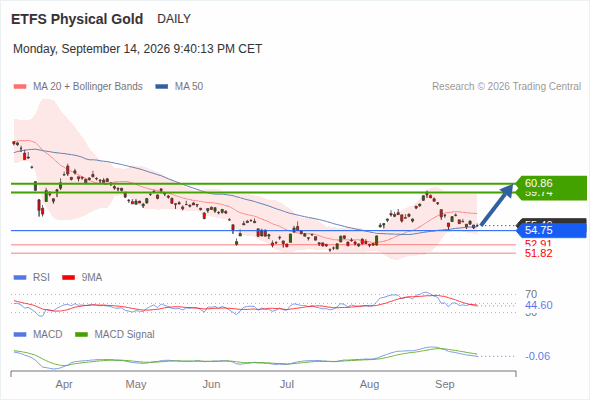Image resolution: width=590 pixels, height=400 pixels.
Task: Click the 9MA legend label
Action: (x=92, y=278)
